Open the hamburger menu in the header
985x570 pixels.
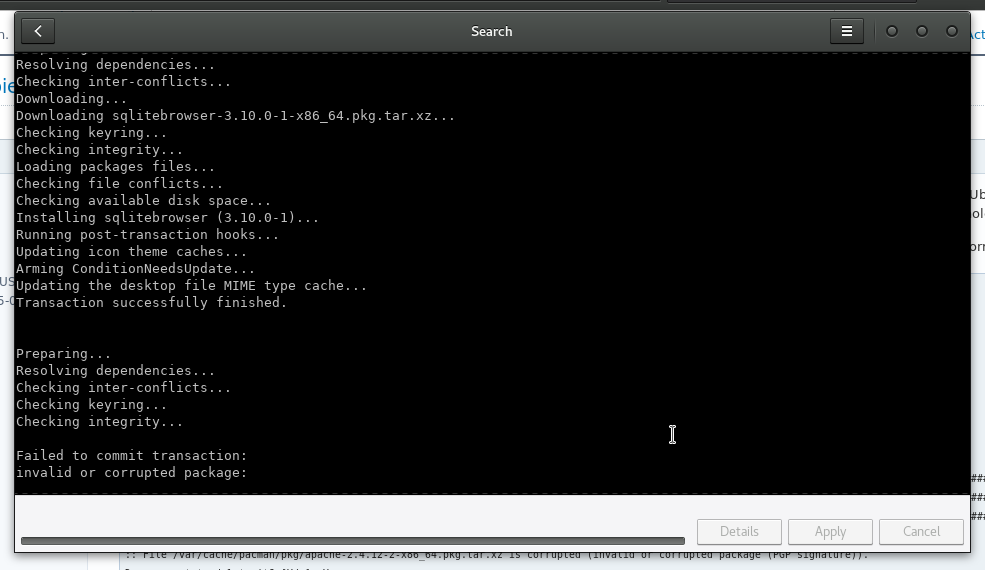coord(846,31)
